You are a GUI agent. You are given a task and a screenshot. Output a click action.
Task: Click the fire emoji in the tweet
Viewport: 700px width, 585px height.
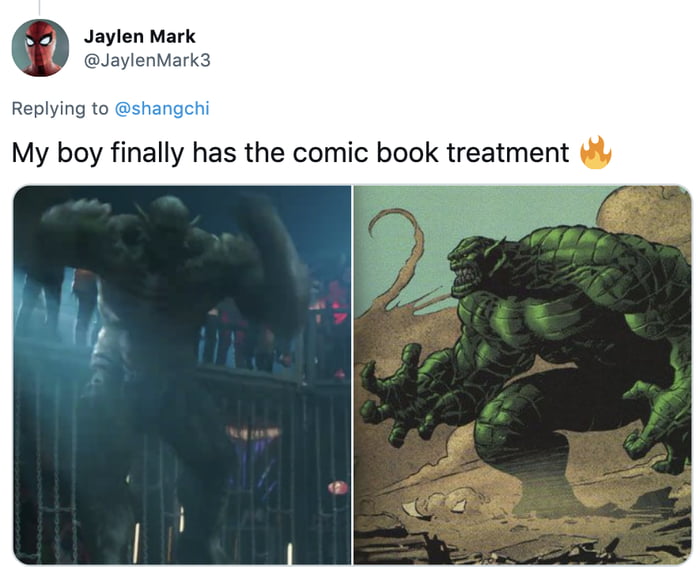tap(596, 152)
